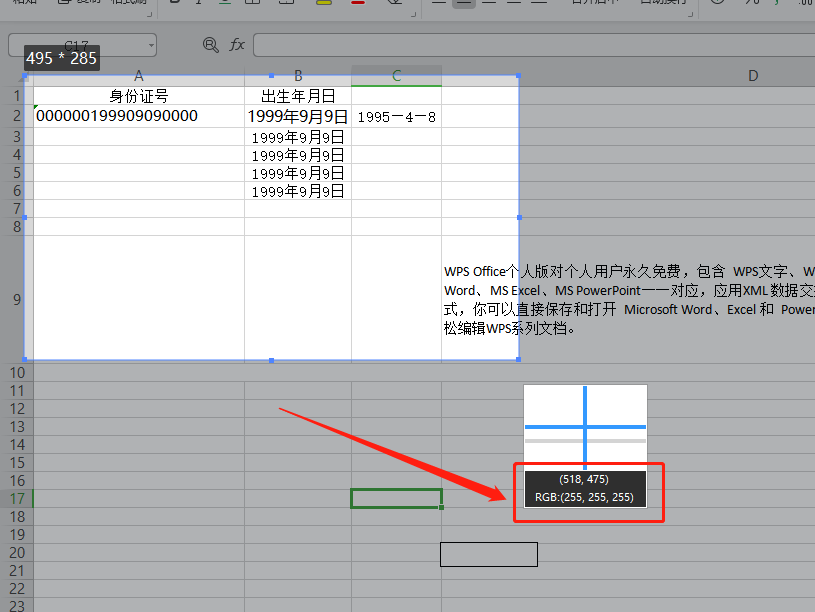Click the 身份证号 header cell
Image resolution: width=815 pixels, height=612 pixels.
[138, 96]
